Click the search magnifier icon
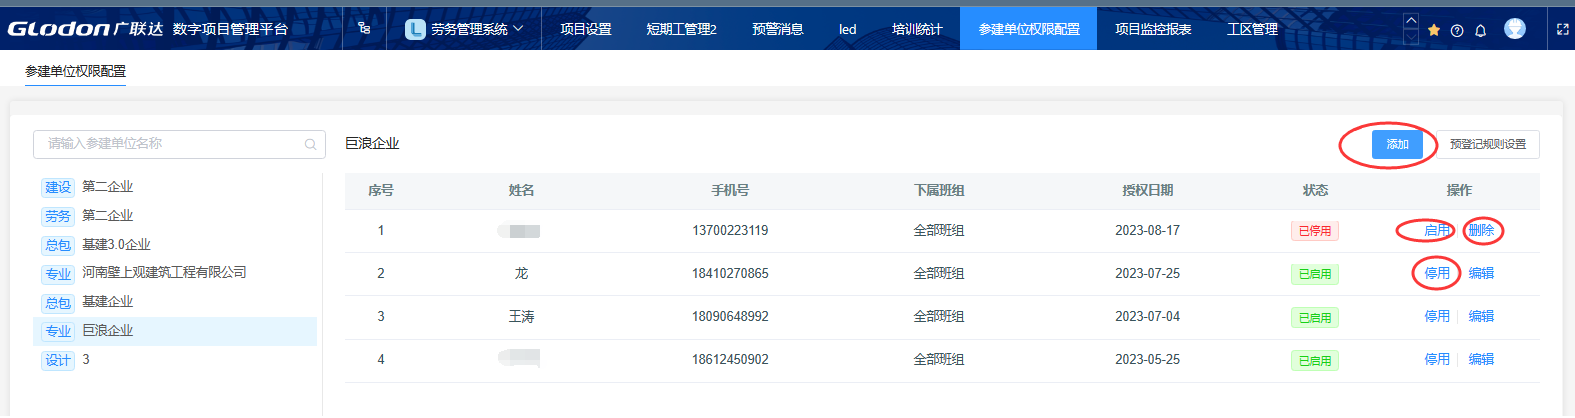 point(311,145)
